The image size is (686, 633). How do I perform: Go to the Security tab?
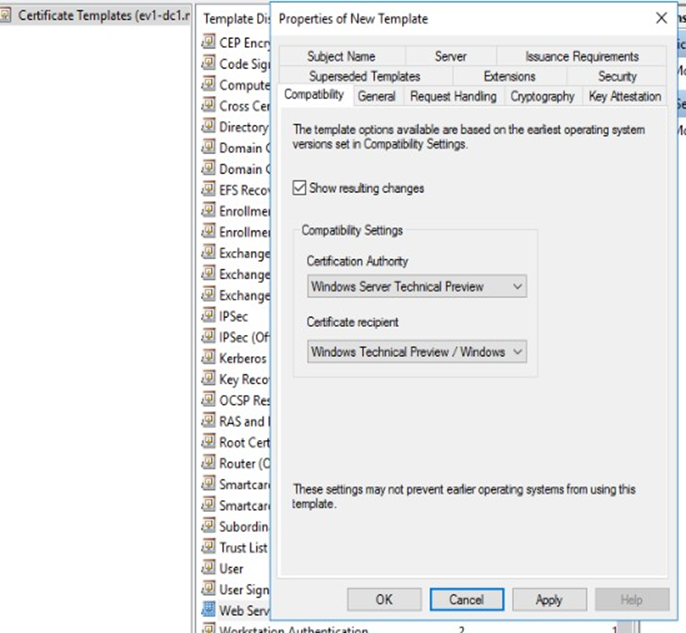click(x=617, y=76)
